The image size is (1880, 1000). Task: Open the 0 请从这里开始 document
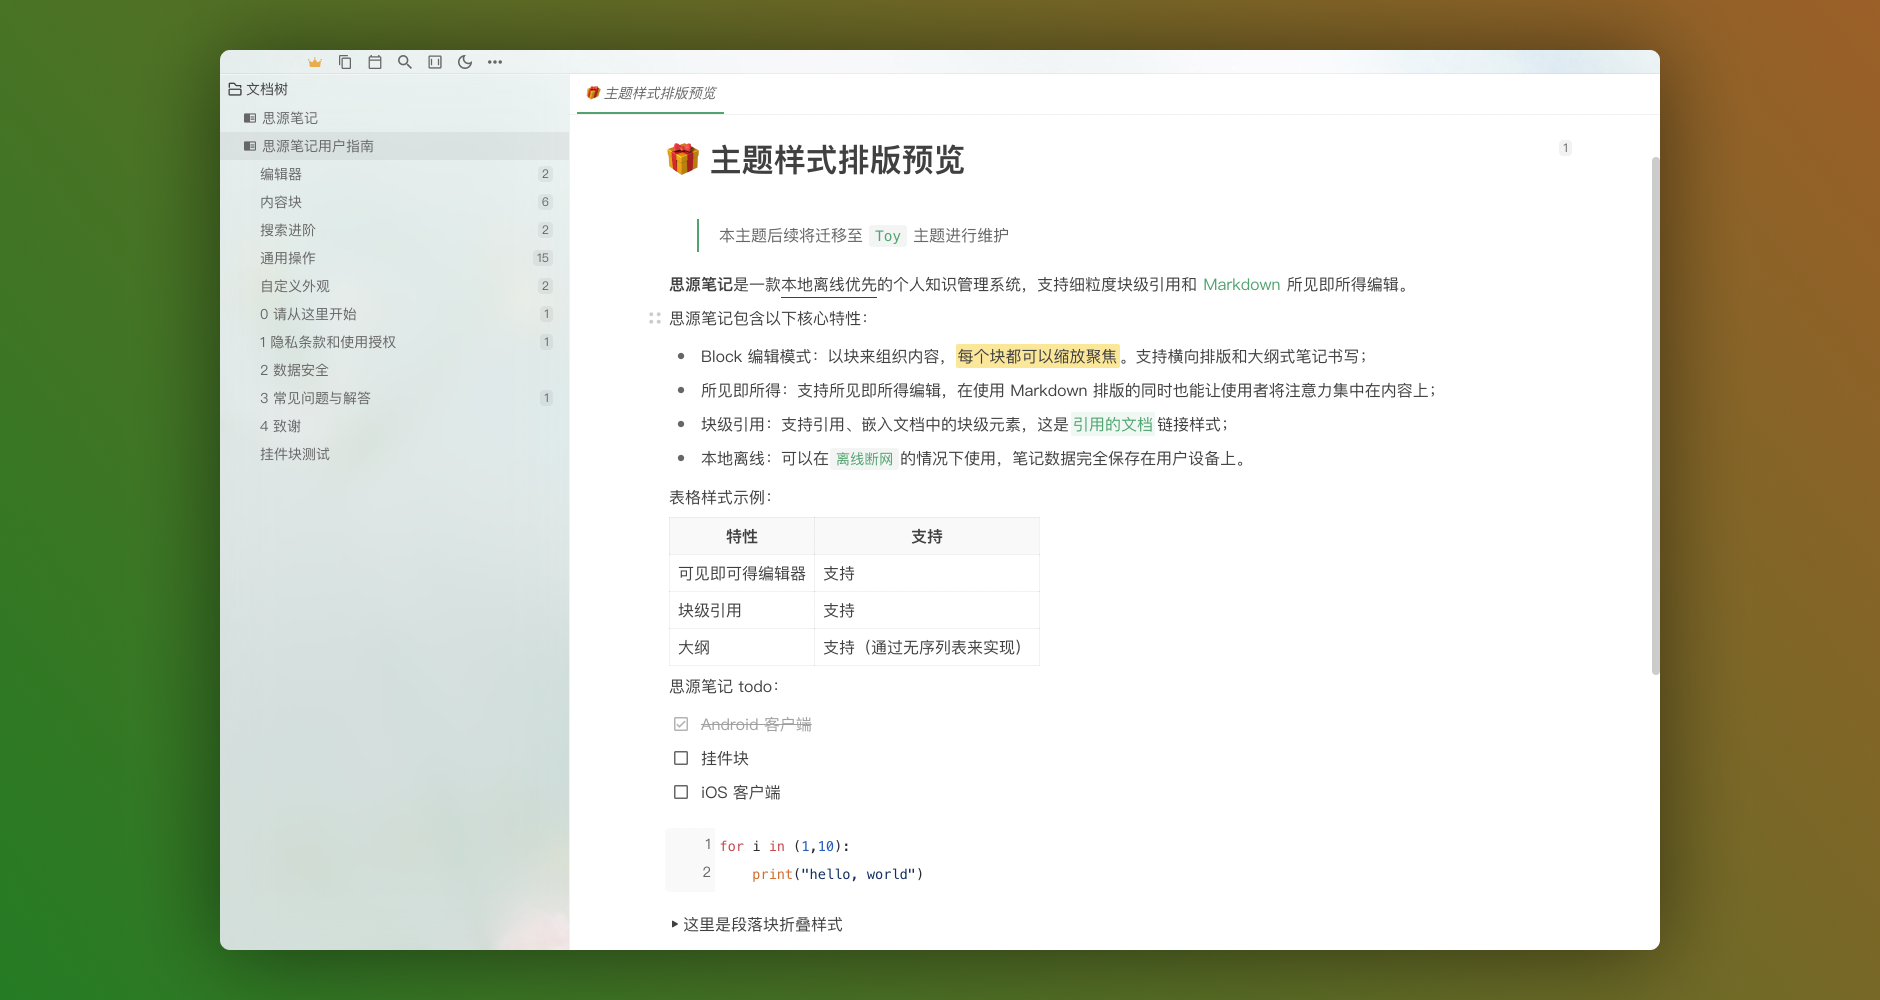point(395,314)
